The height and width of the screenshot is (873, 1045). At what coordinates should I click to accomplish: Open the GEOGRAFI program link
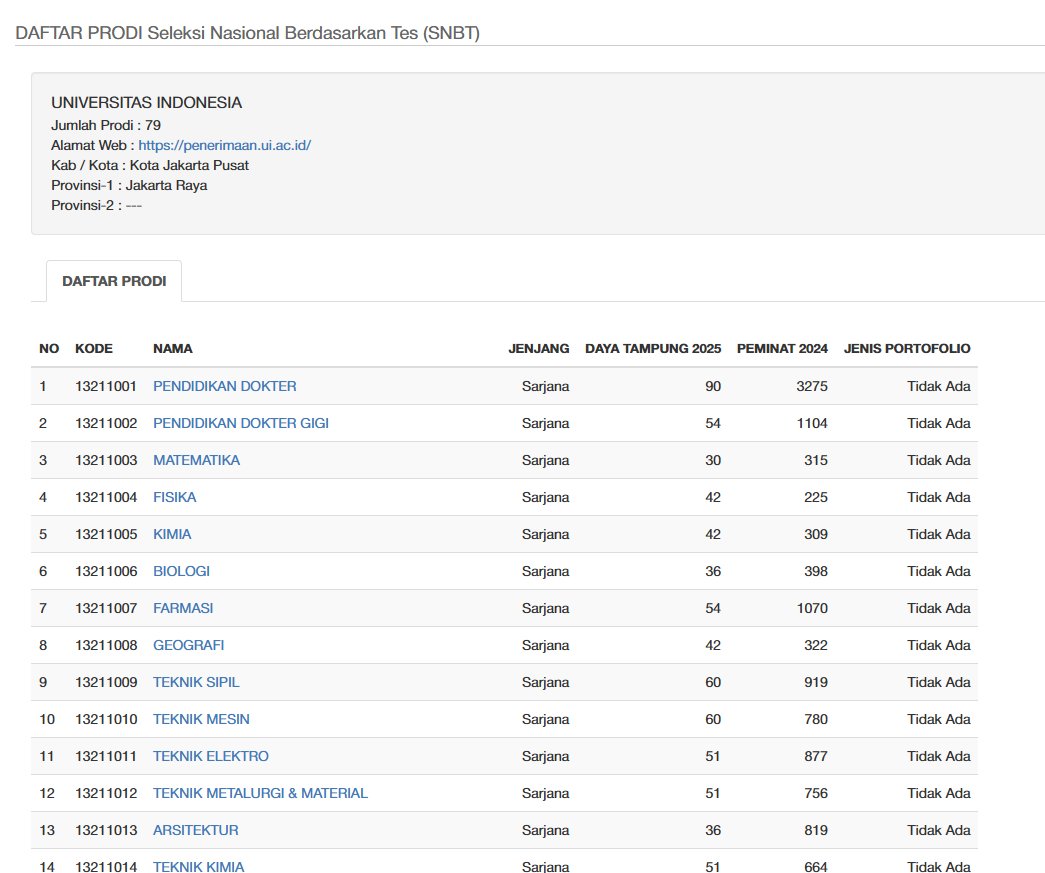point(189,645)
